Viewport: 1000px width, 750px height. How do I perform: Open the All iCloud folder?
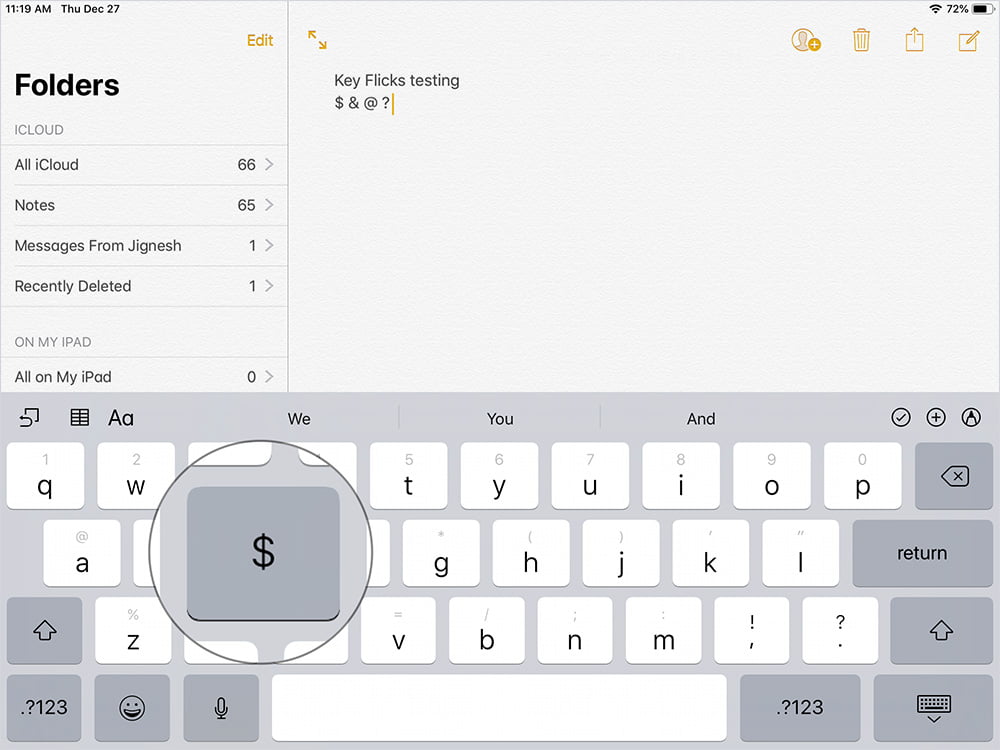(x=144, y=165)
